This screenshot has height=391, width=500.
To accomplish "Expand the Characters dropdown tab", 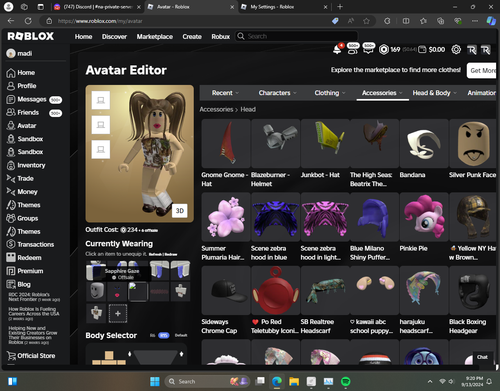I will [x=277, y=93].
